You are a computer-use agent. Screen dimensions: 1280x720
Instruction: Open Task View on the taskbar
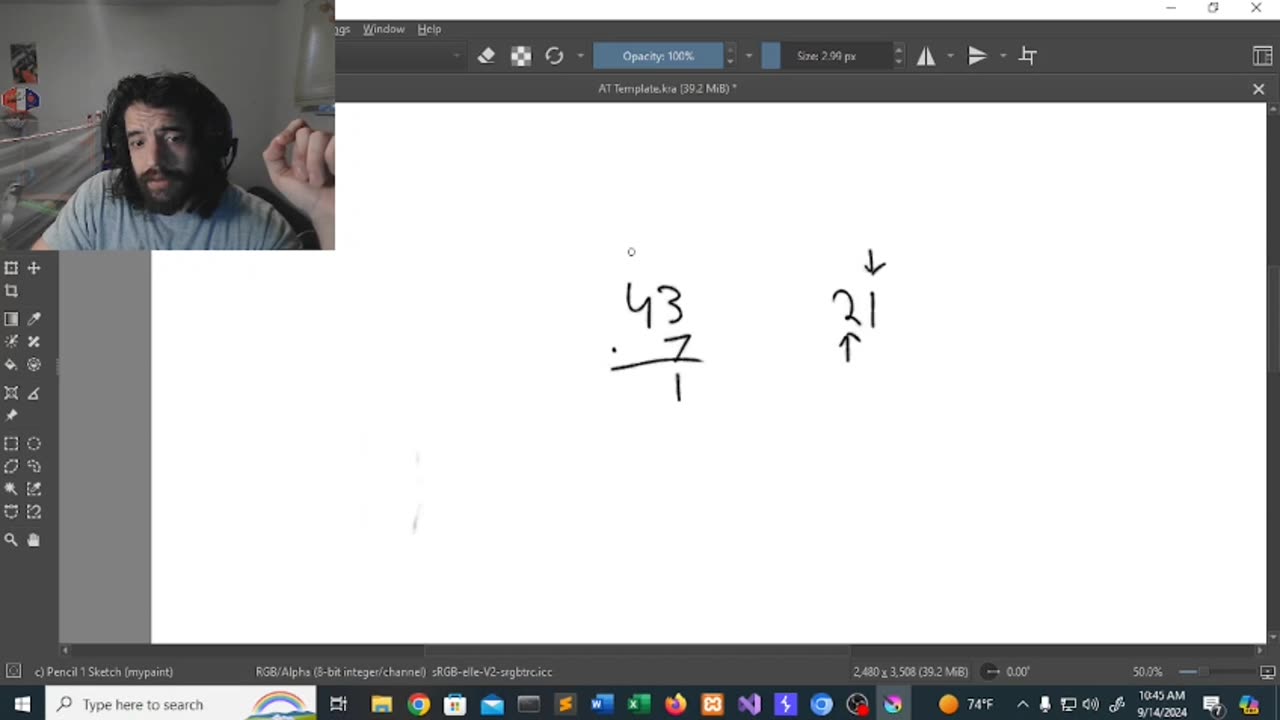pyautogui.click(x=339, y=704)
